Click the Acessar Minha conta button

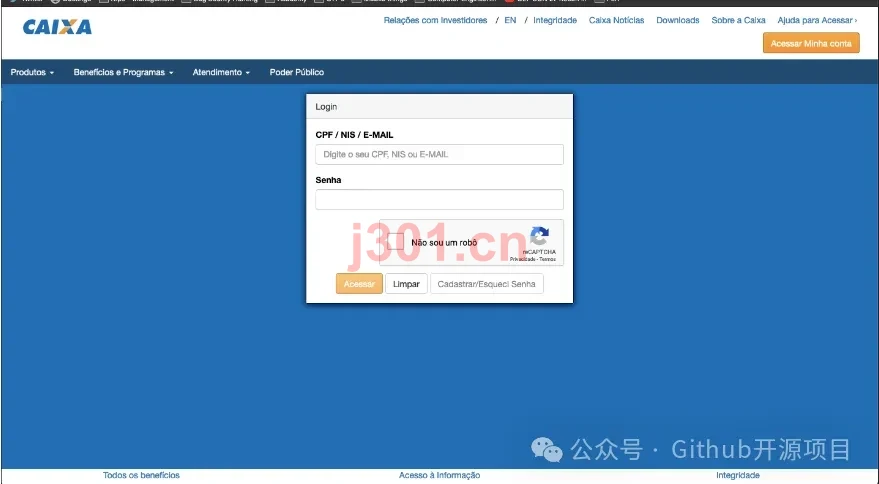click(811, 43)
